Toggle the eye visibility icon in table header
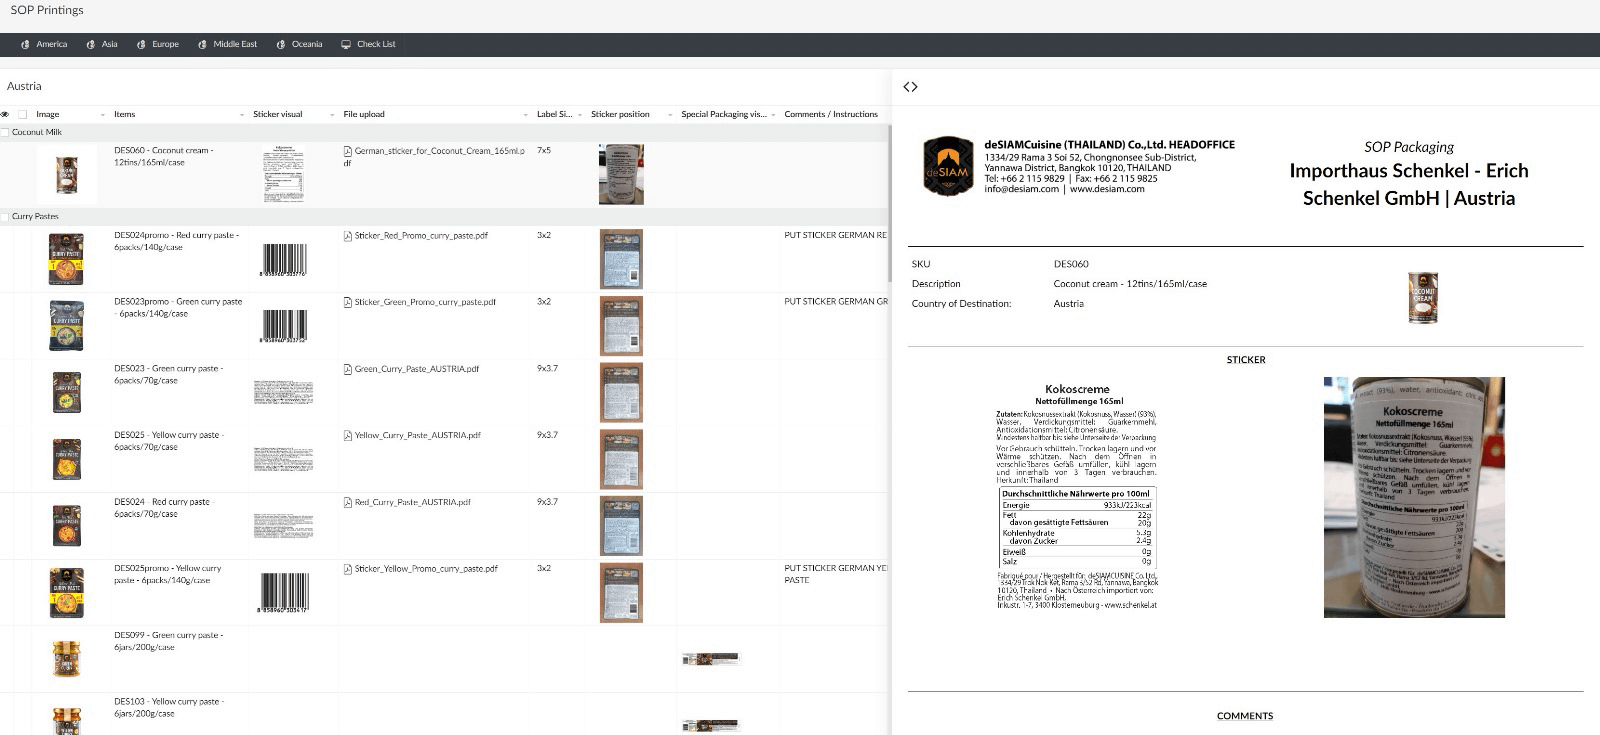Screen dimensions: 1600x735 [5, 114]
